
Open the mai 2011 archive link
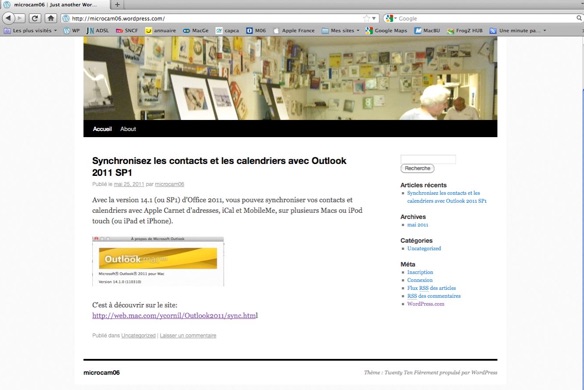(x=418, y=225)
